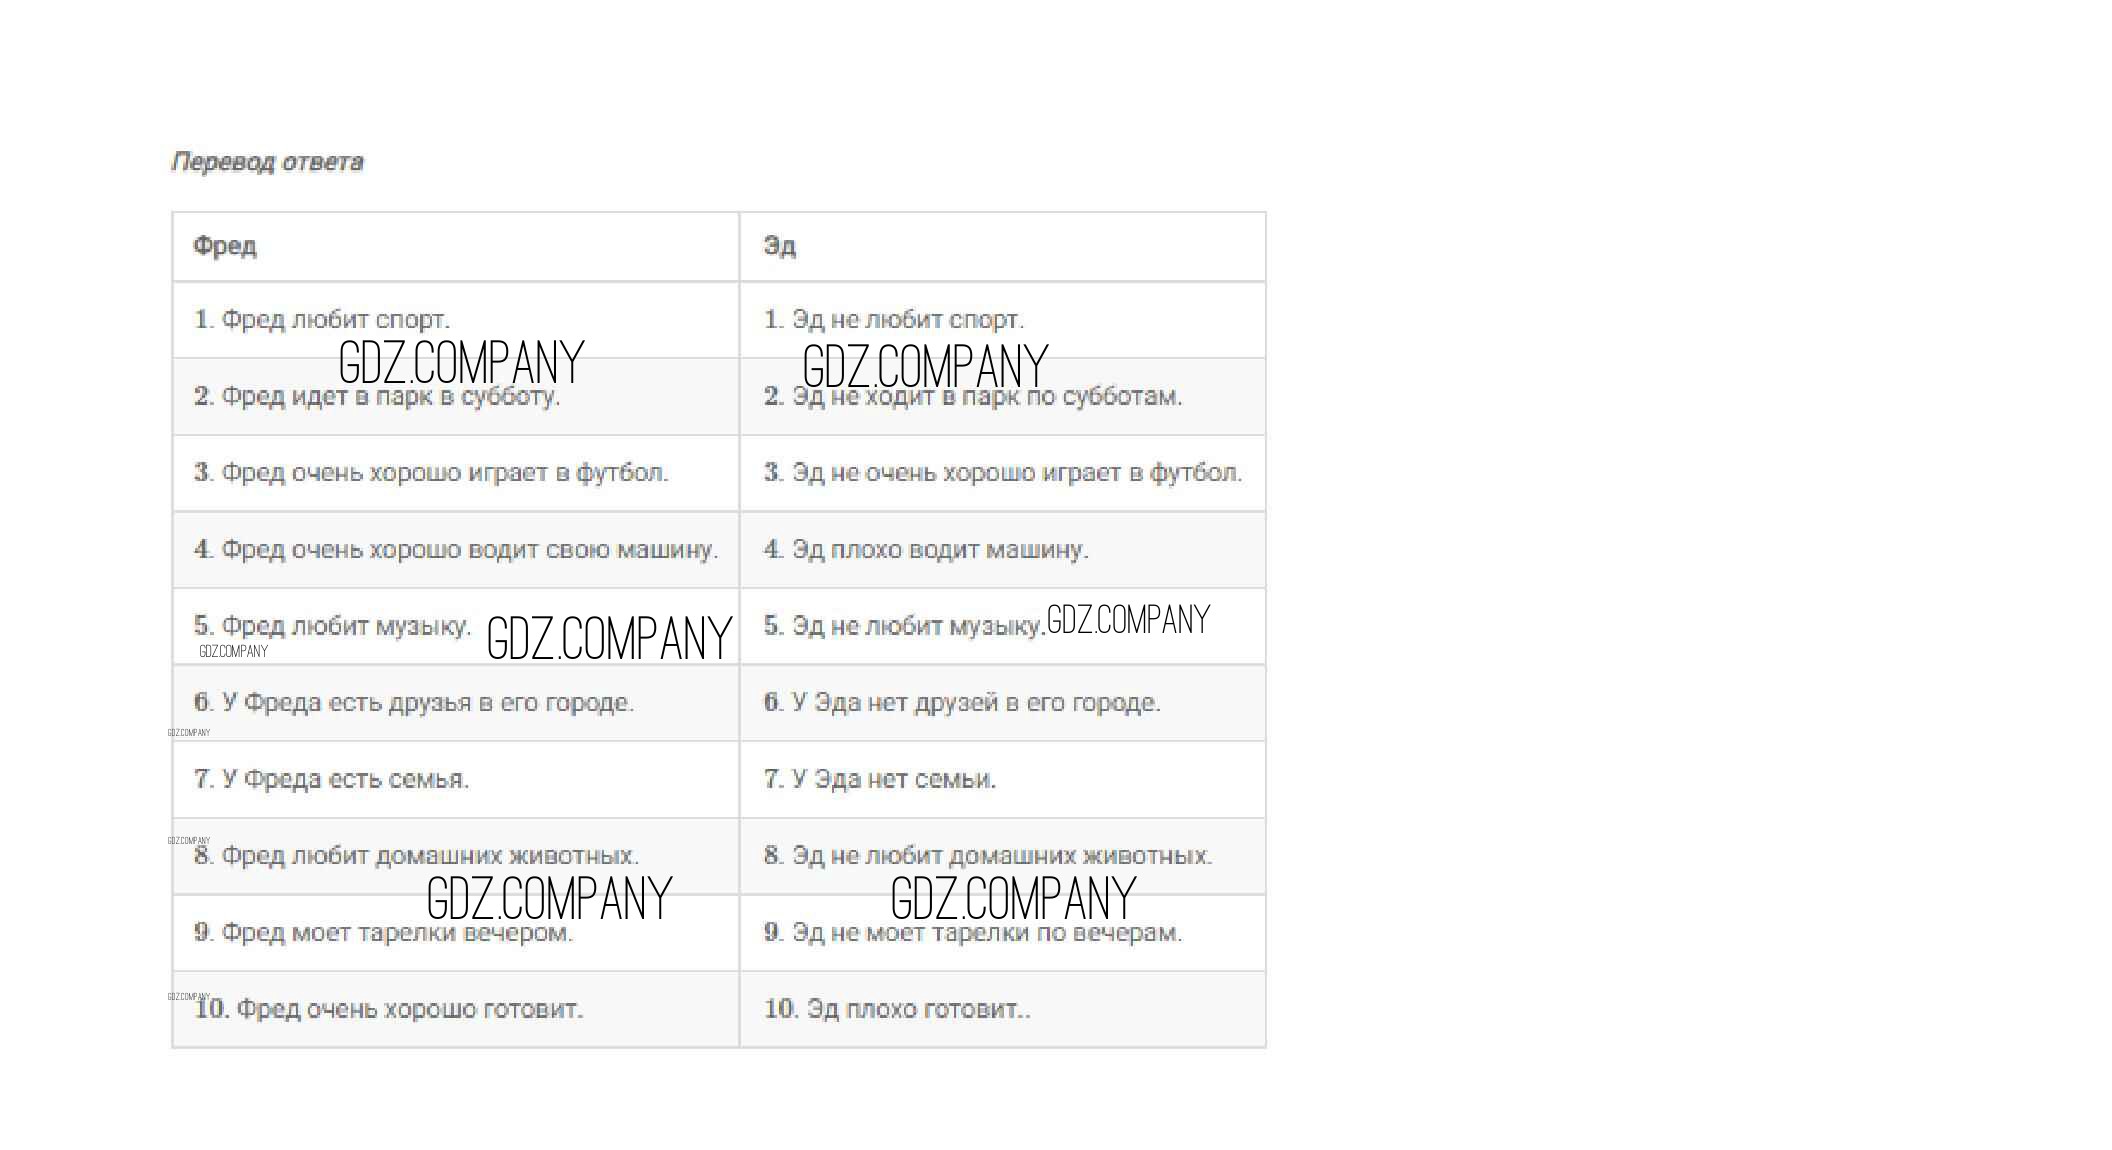Click 'Фред очень хорошо водит свою машину'
Viewport: 2112px width, 1150px height.
pos(456,550)
